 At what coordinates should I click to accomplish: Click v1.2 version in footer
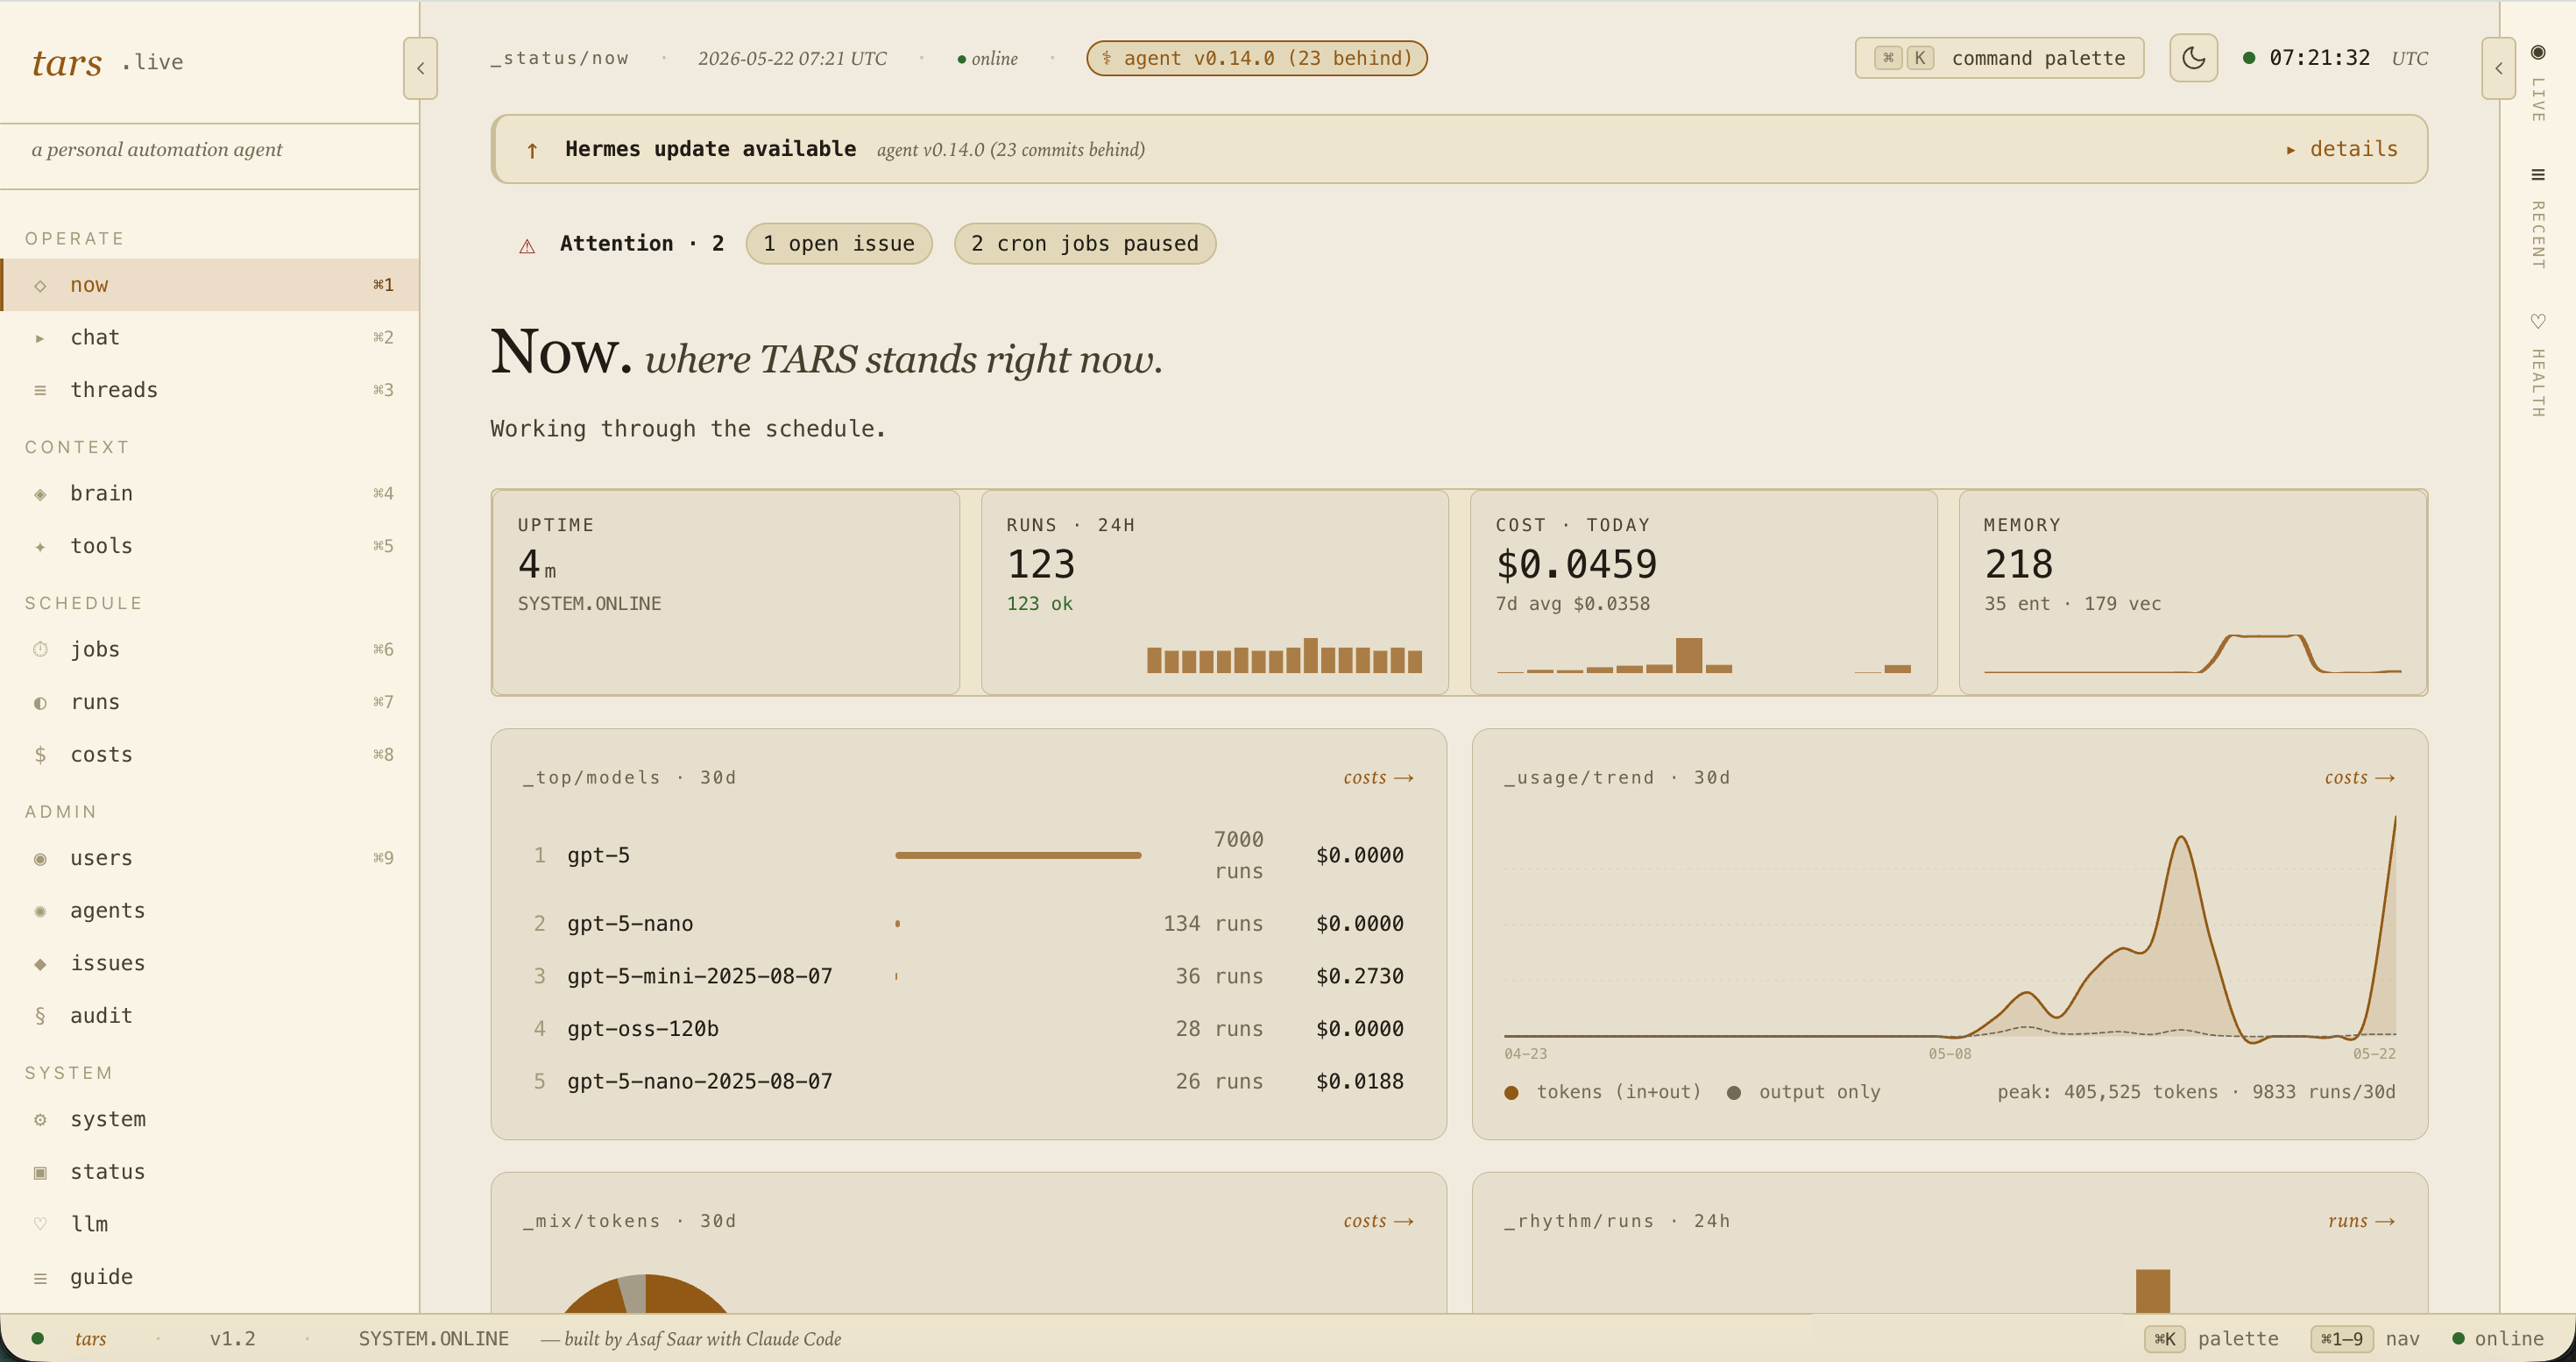[x=233, y=1339]
